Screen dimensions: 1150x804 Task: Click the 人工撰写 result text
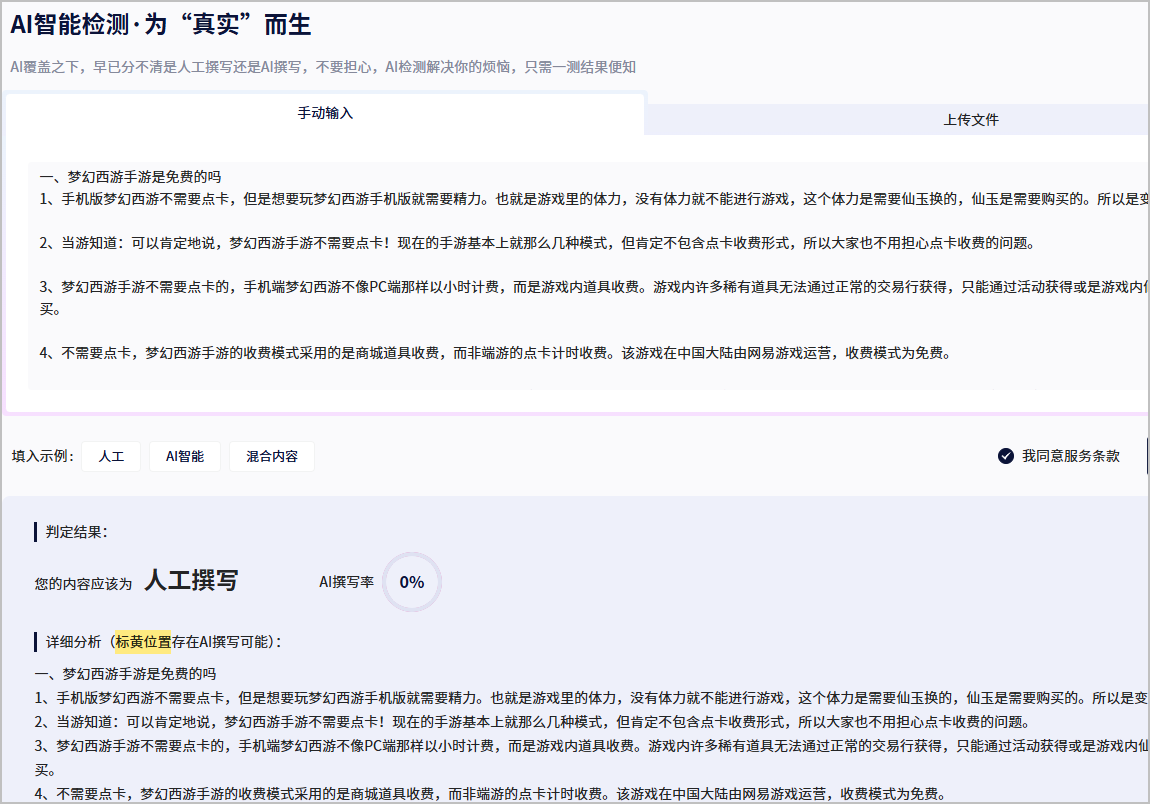point(191,581)
